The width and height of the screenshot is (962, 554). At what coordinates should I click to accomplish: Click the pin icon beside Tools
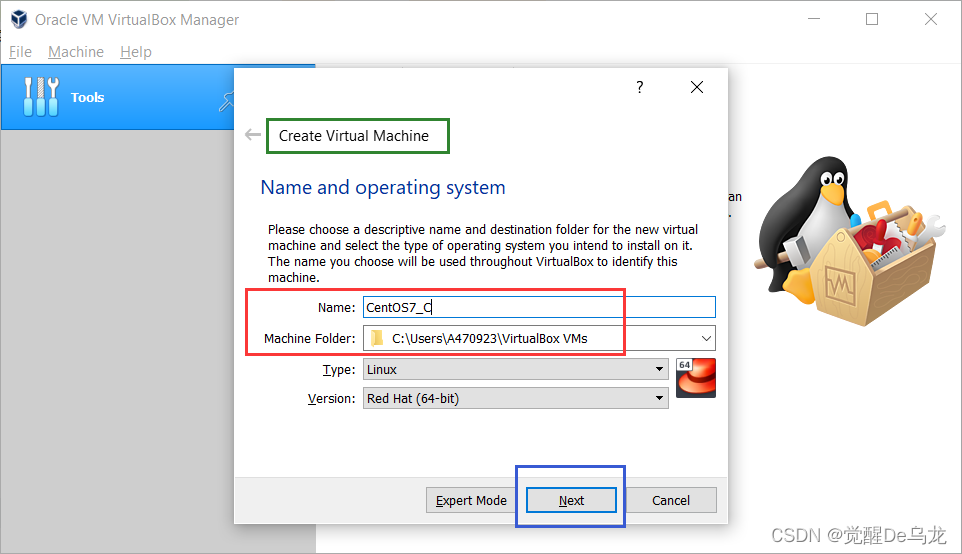(226, 101)
